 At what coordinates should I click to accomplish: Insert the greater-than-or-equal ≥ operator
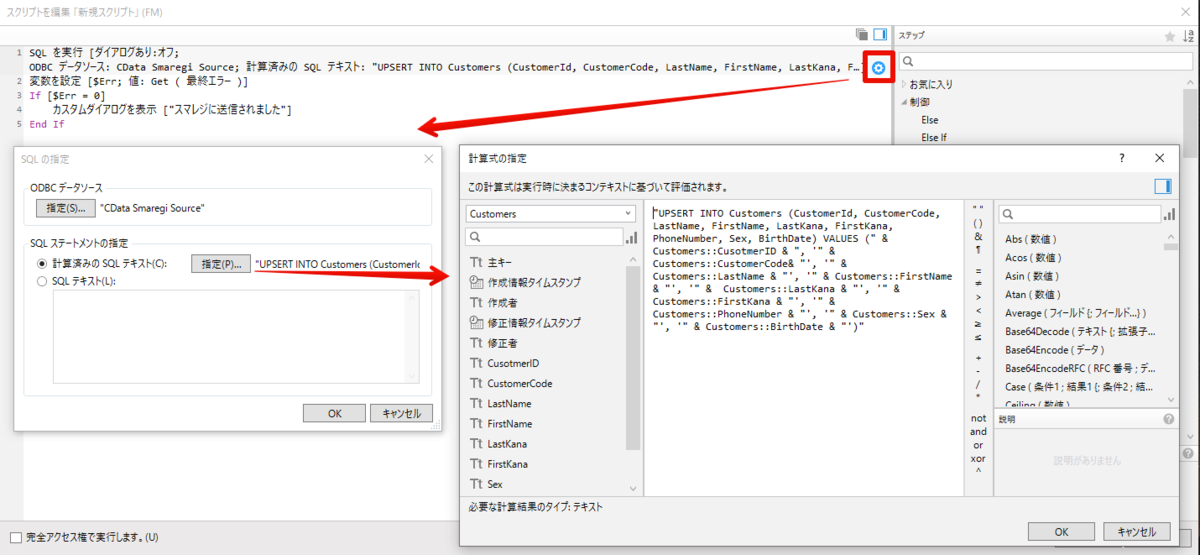978,324
